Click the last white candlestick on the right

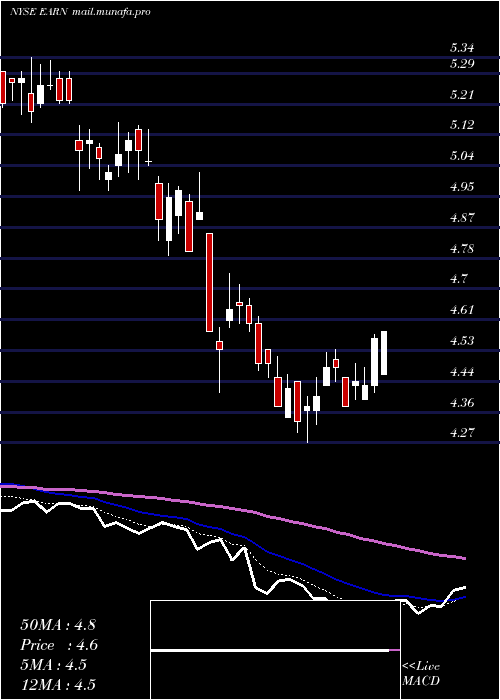click(x=383, y=353)
